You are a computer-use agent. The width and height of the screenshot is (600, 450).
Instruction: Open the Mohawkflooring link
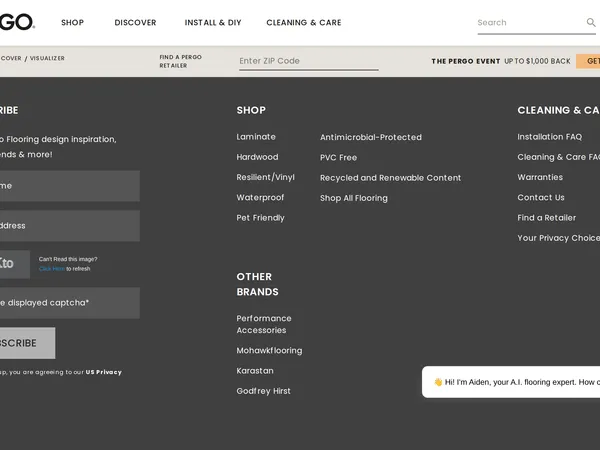[269, 351]
